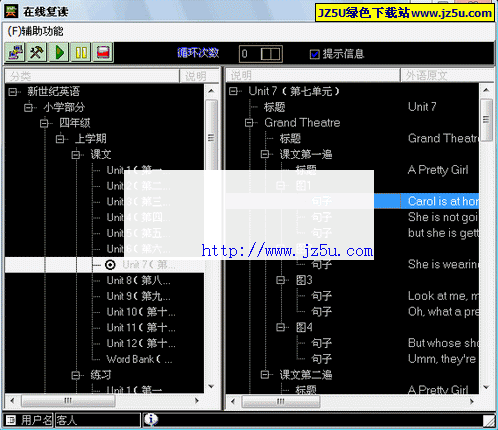The image size is (498, 430).
Task: Click the 外语原文 column header
Action: [x=447, y=76]
